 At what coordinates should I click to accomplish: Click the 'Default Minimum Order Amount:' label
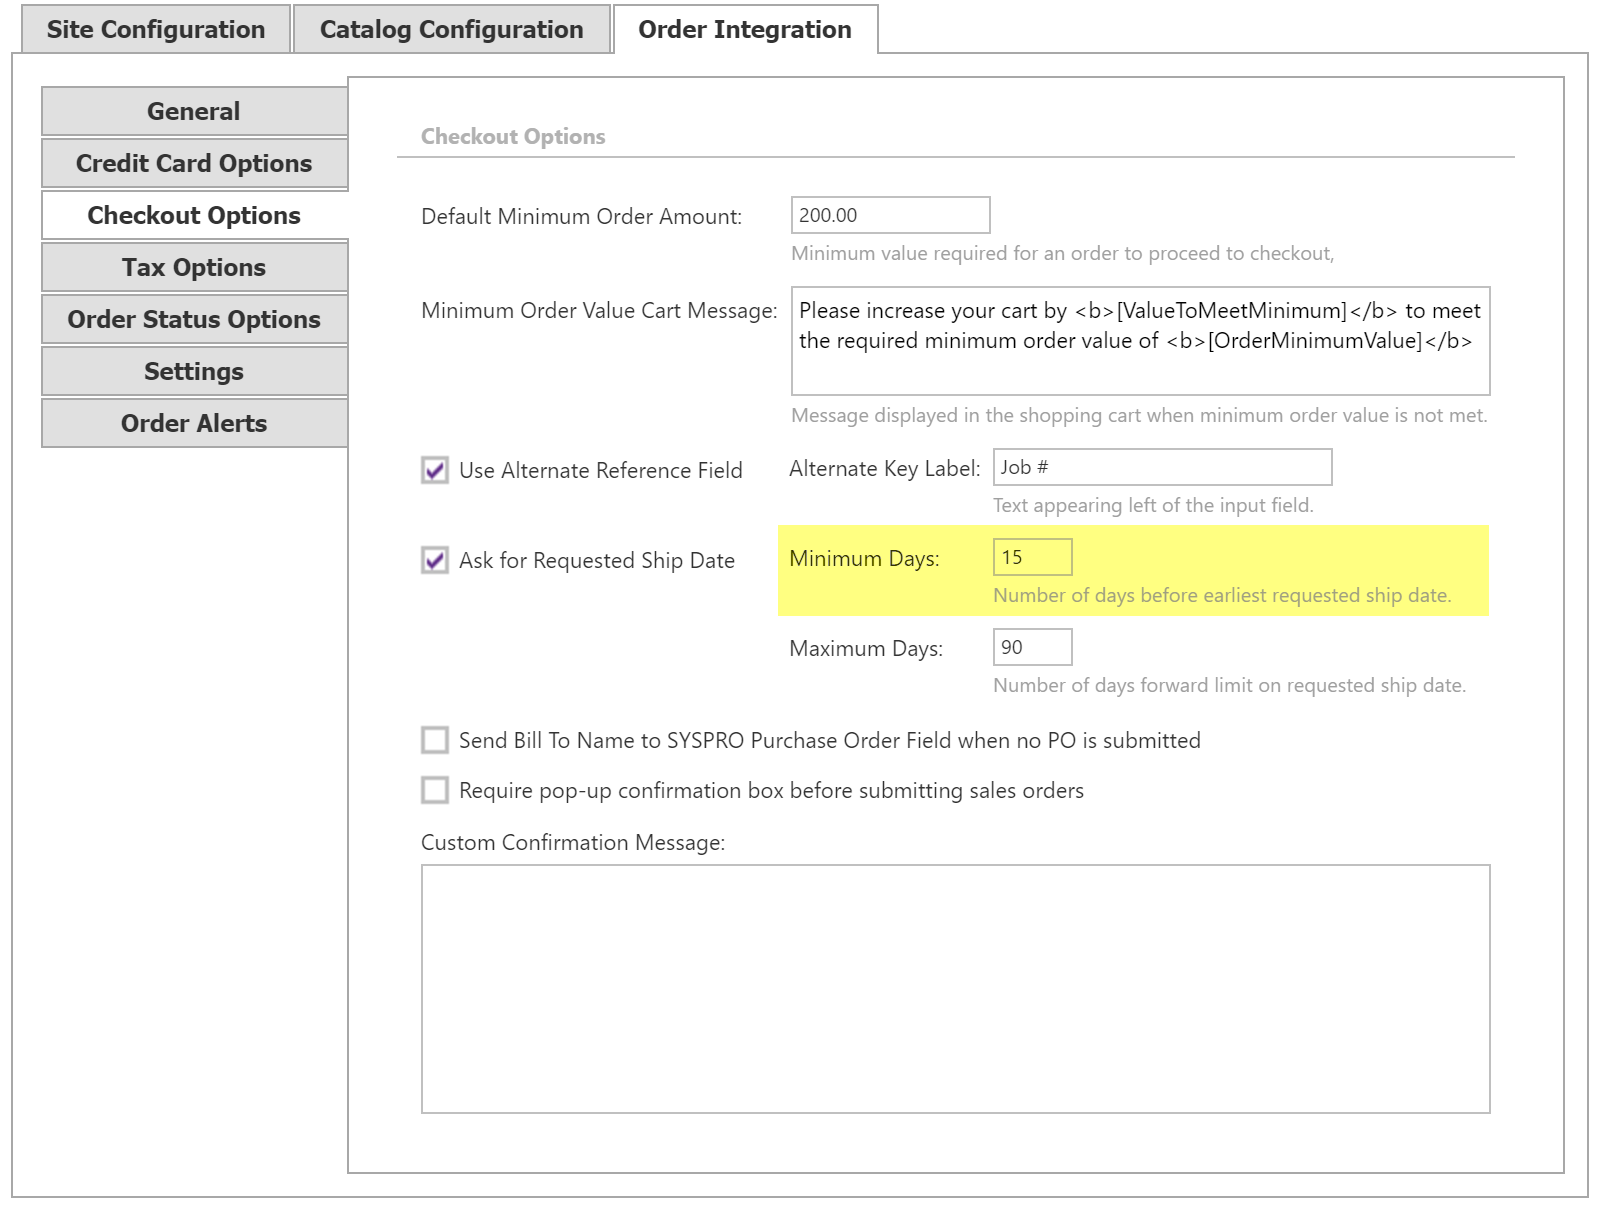point(582,217)
